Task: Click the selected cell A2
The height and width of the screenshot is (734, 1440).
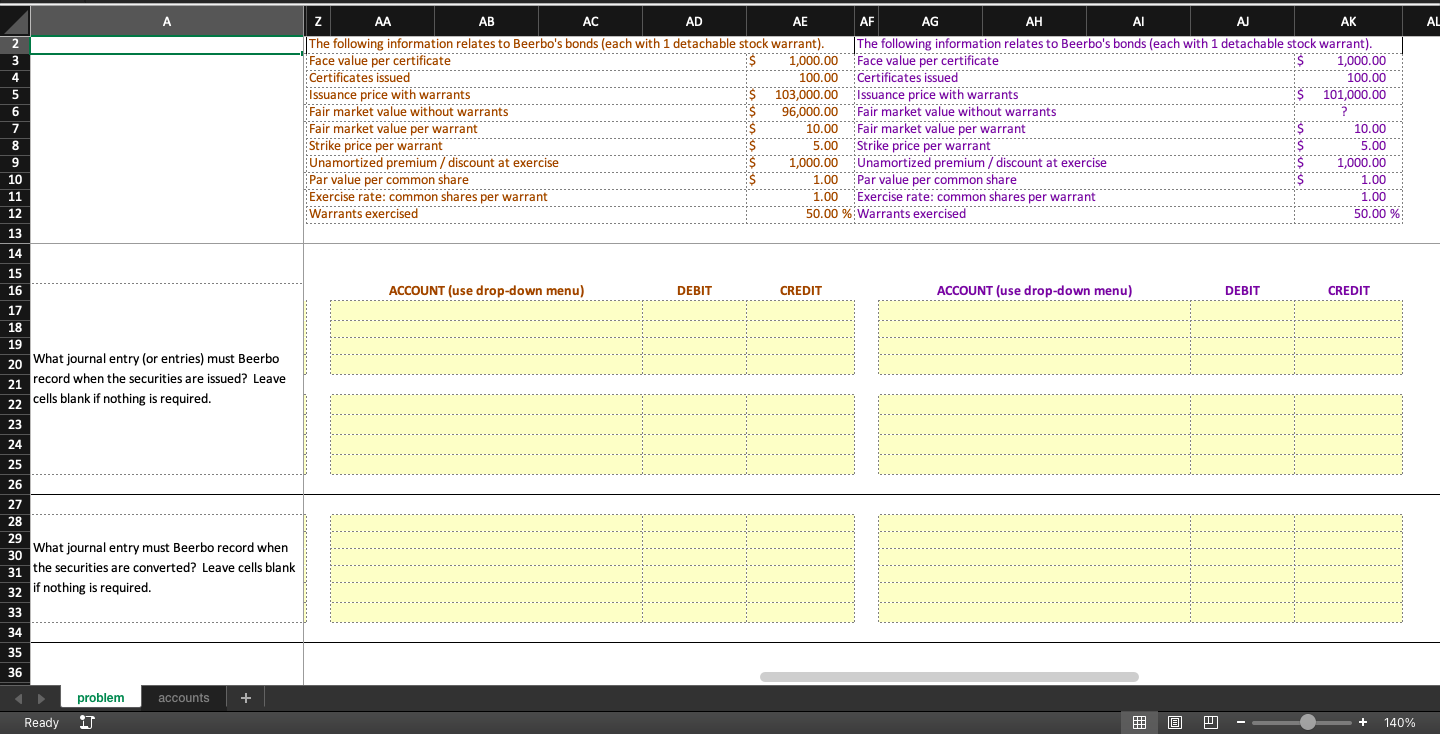Action: pos(167,44)
